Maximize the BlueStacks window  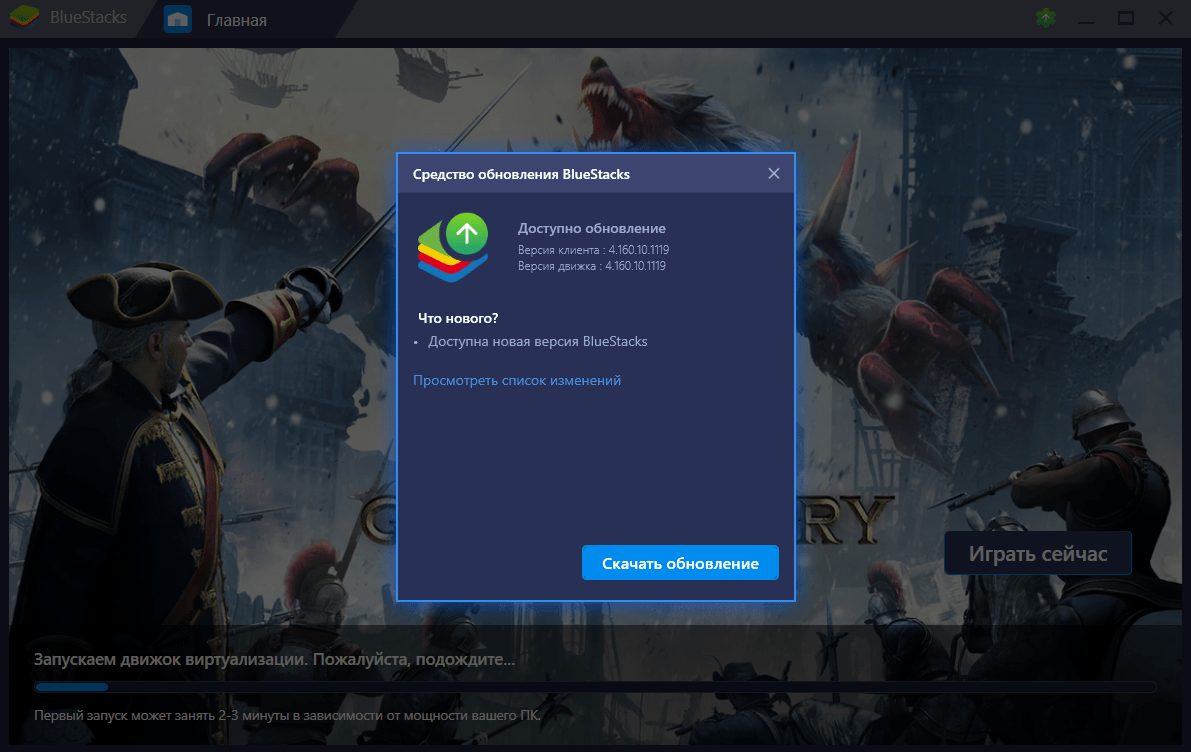(1126, 19)
